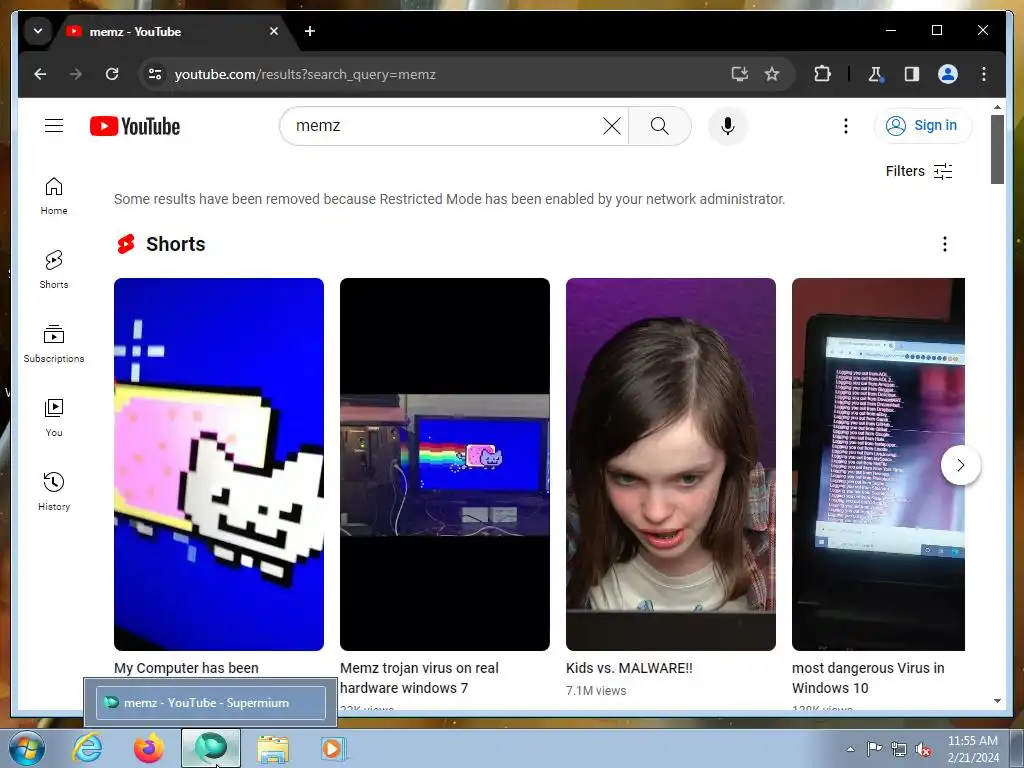Go to YouTube home via logo
This screenshot has height=768, width=1024.
(135, 126)
